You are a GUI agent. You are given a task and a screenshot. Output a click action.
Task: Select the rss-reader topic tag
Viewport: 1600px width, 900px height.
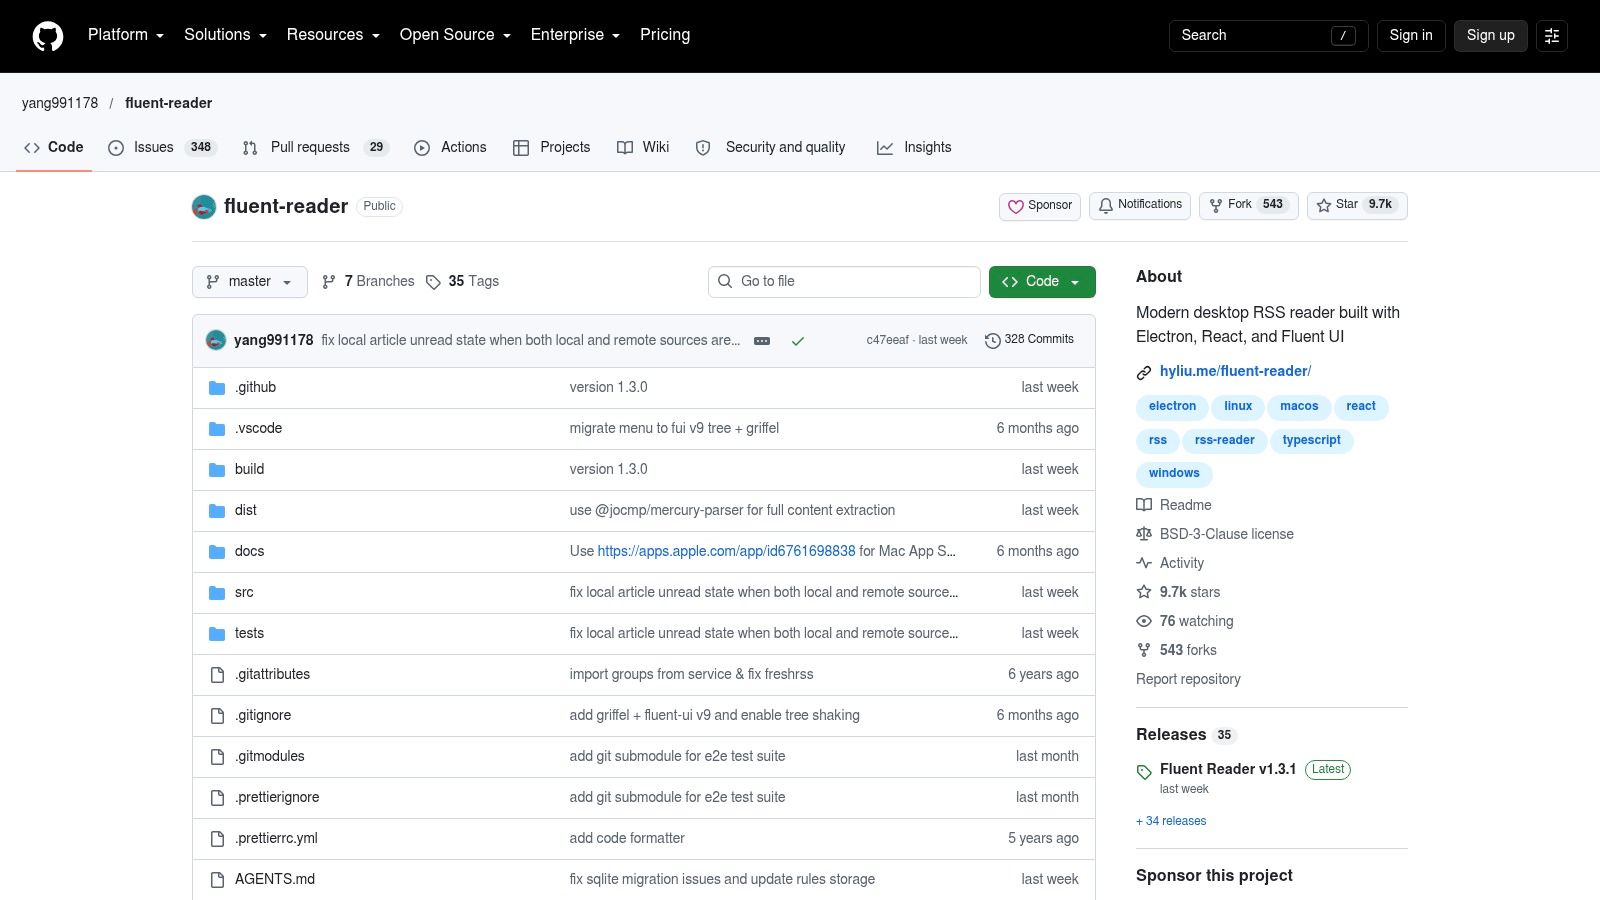click(x=1225, y=440)
